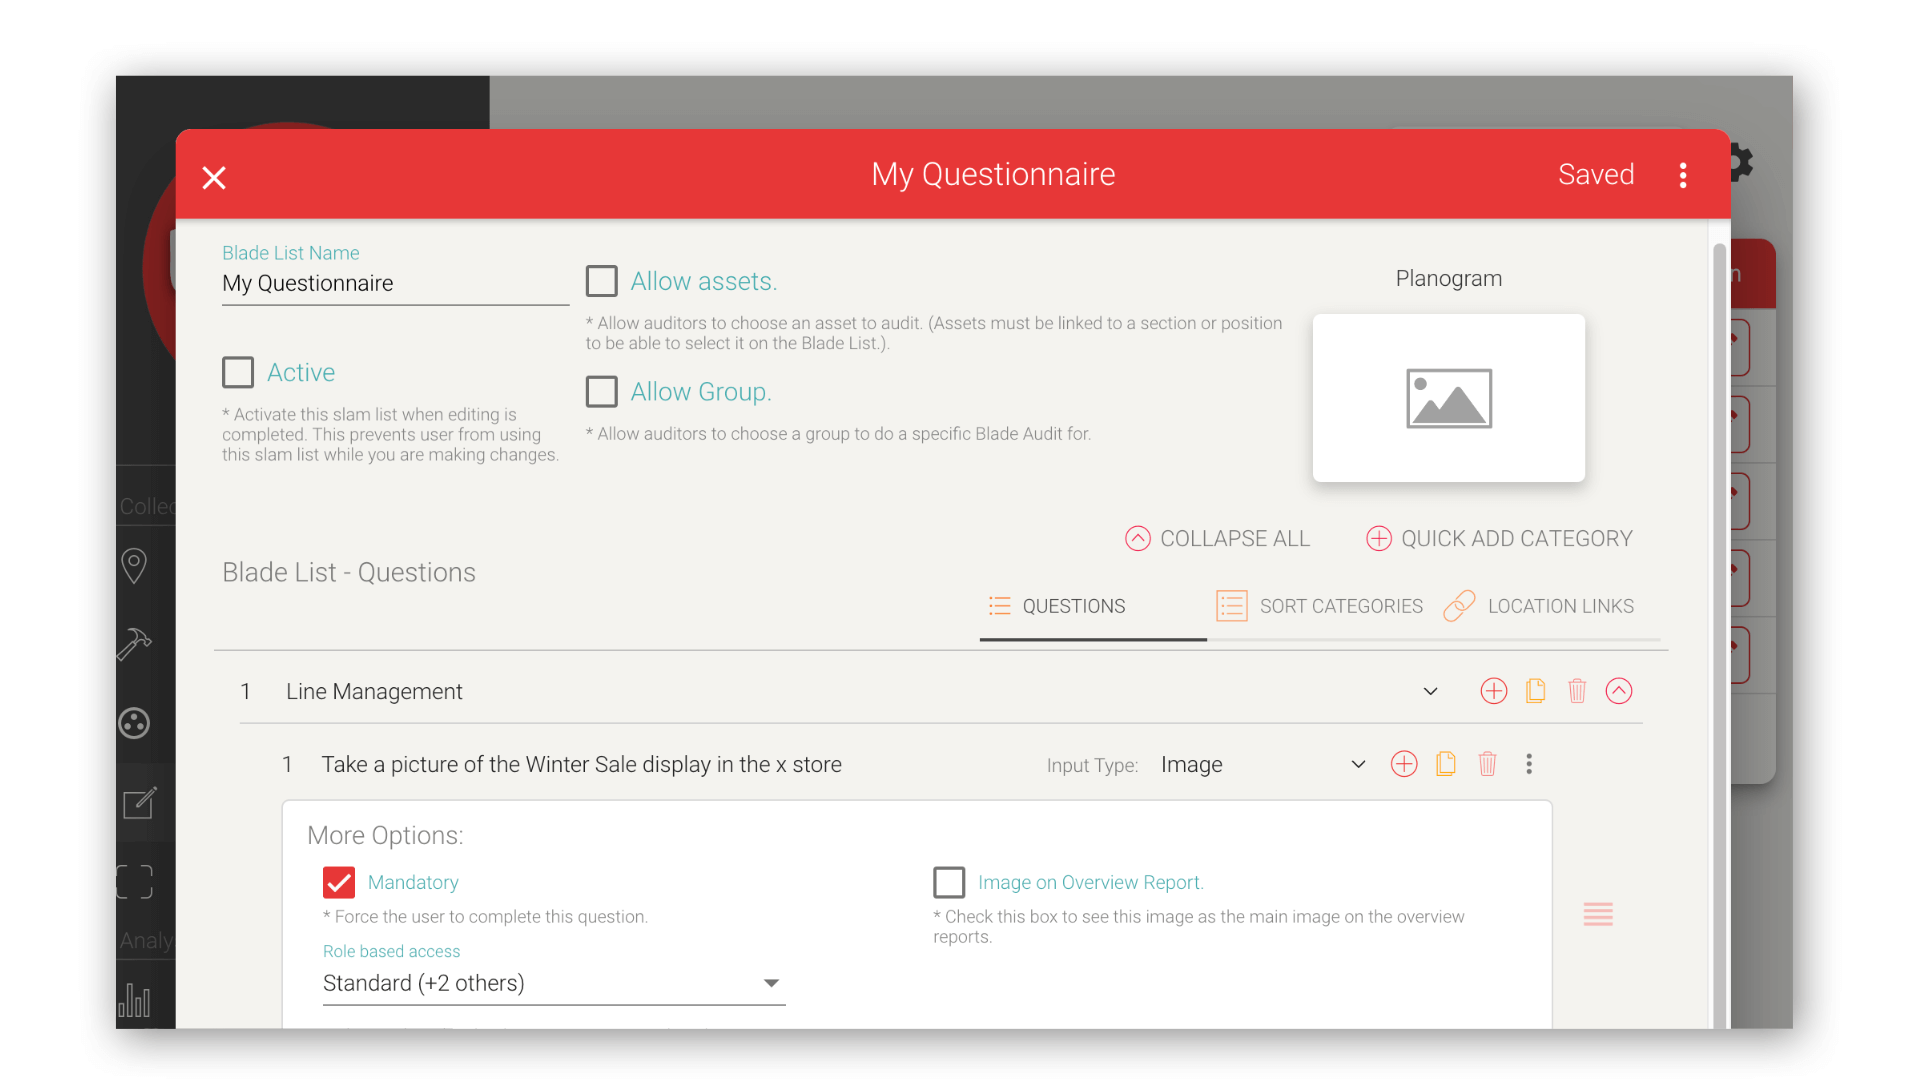The image size is (1920, 1080).
Task: Expand the Line Management category chevron
Action: pos(1430,691)
